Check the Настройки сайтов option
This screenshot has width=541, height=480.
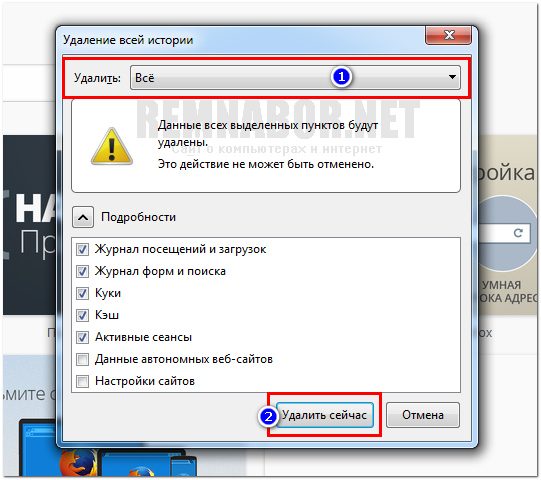pos(82,381)
